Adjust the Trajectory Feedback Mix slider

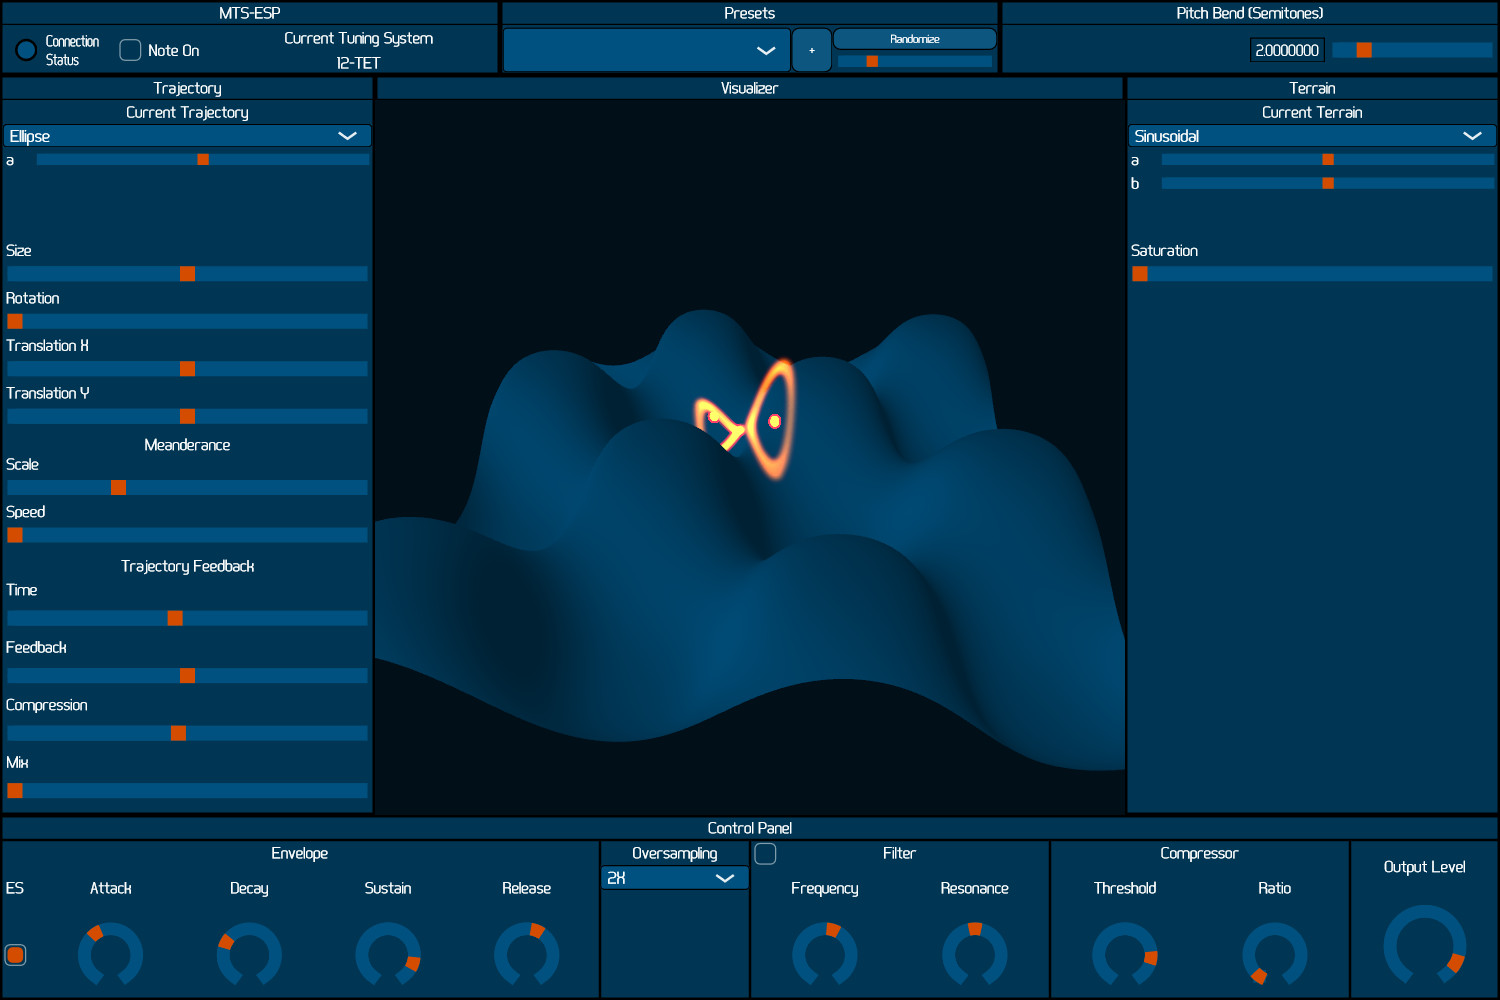(x=187, y=791)
